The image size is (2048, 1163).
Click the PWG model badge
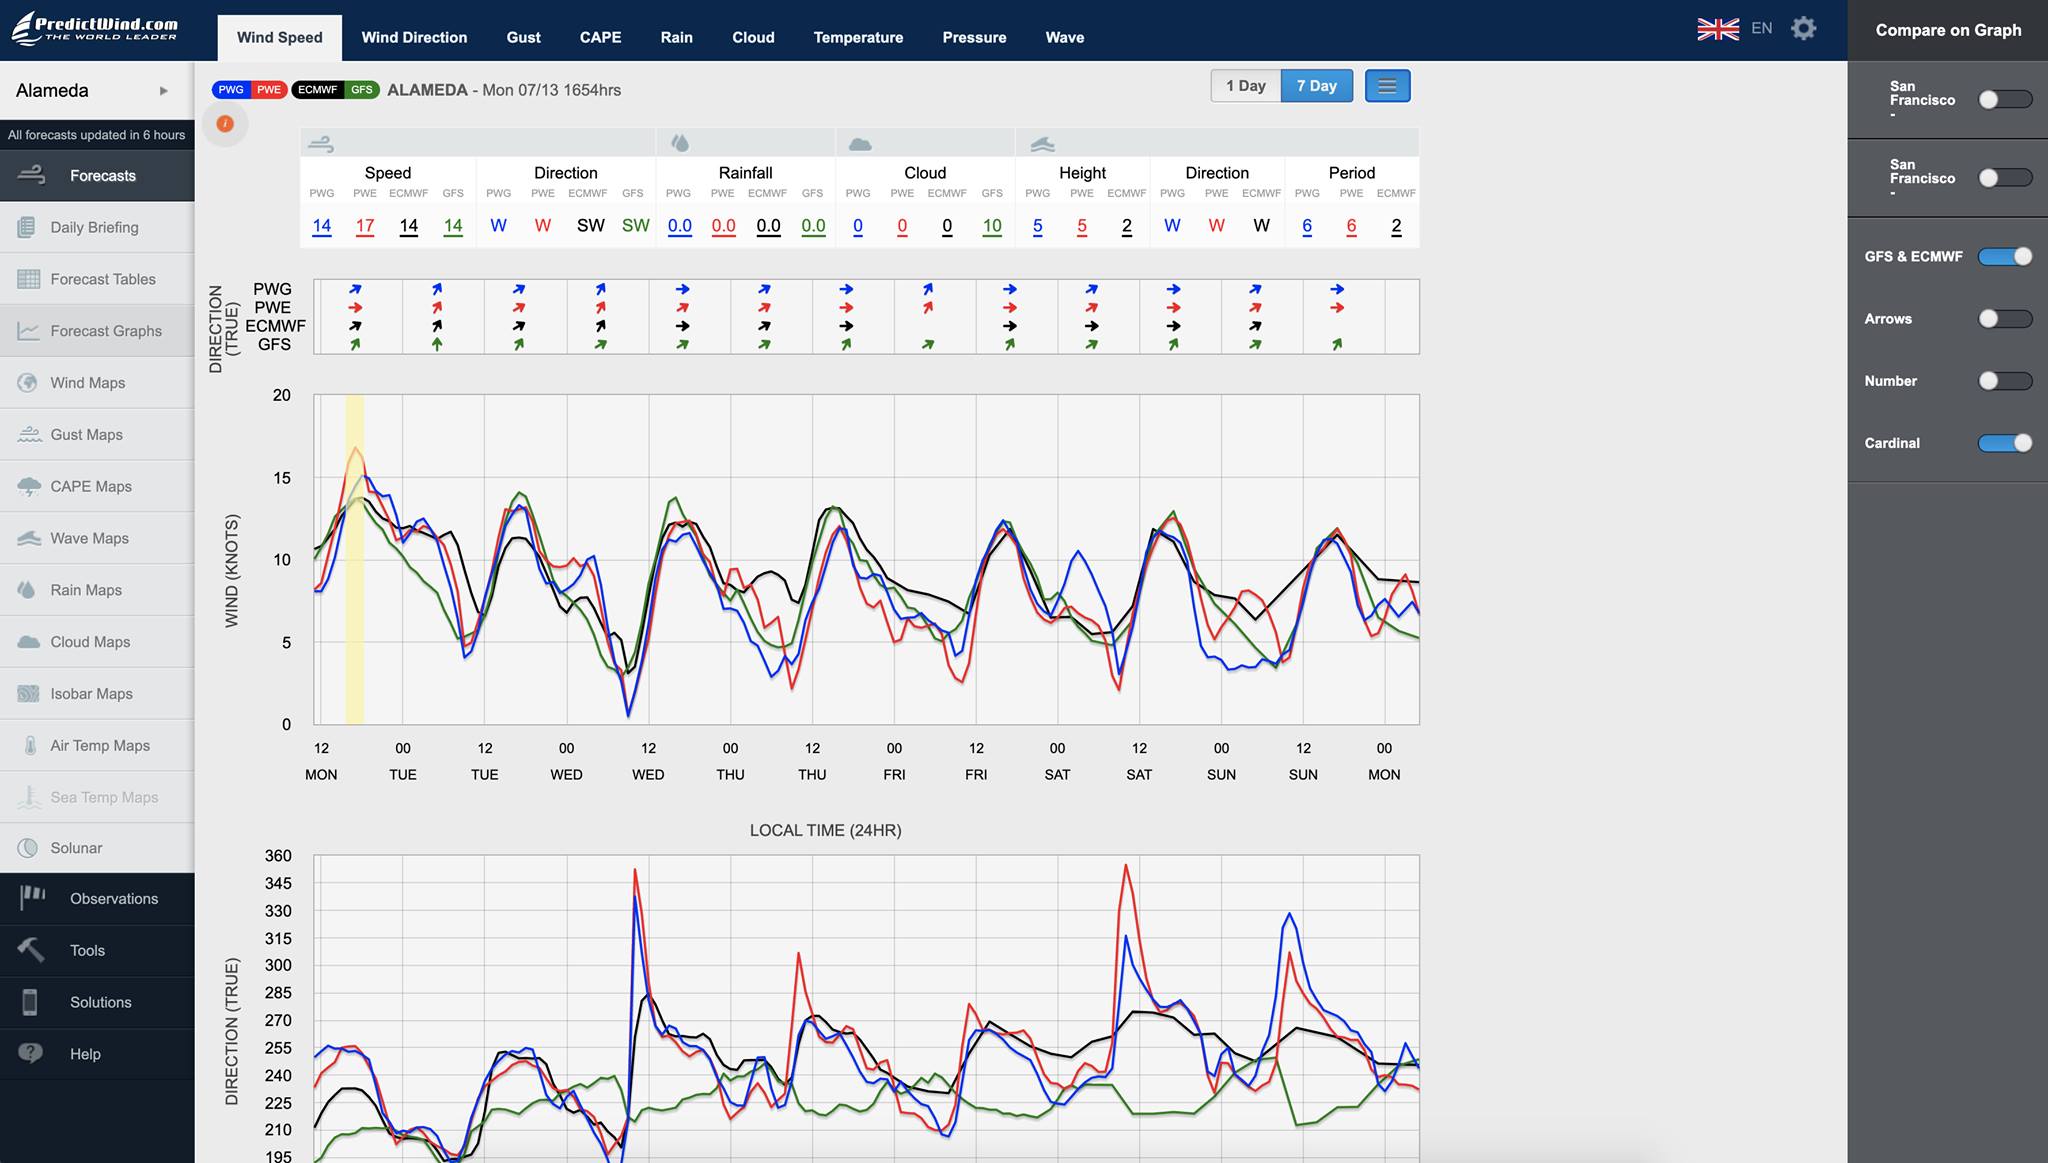coord(231,90)
